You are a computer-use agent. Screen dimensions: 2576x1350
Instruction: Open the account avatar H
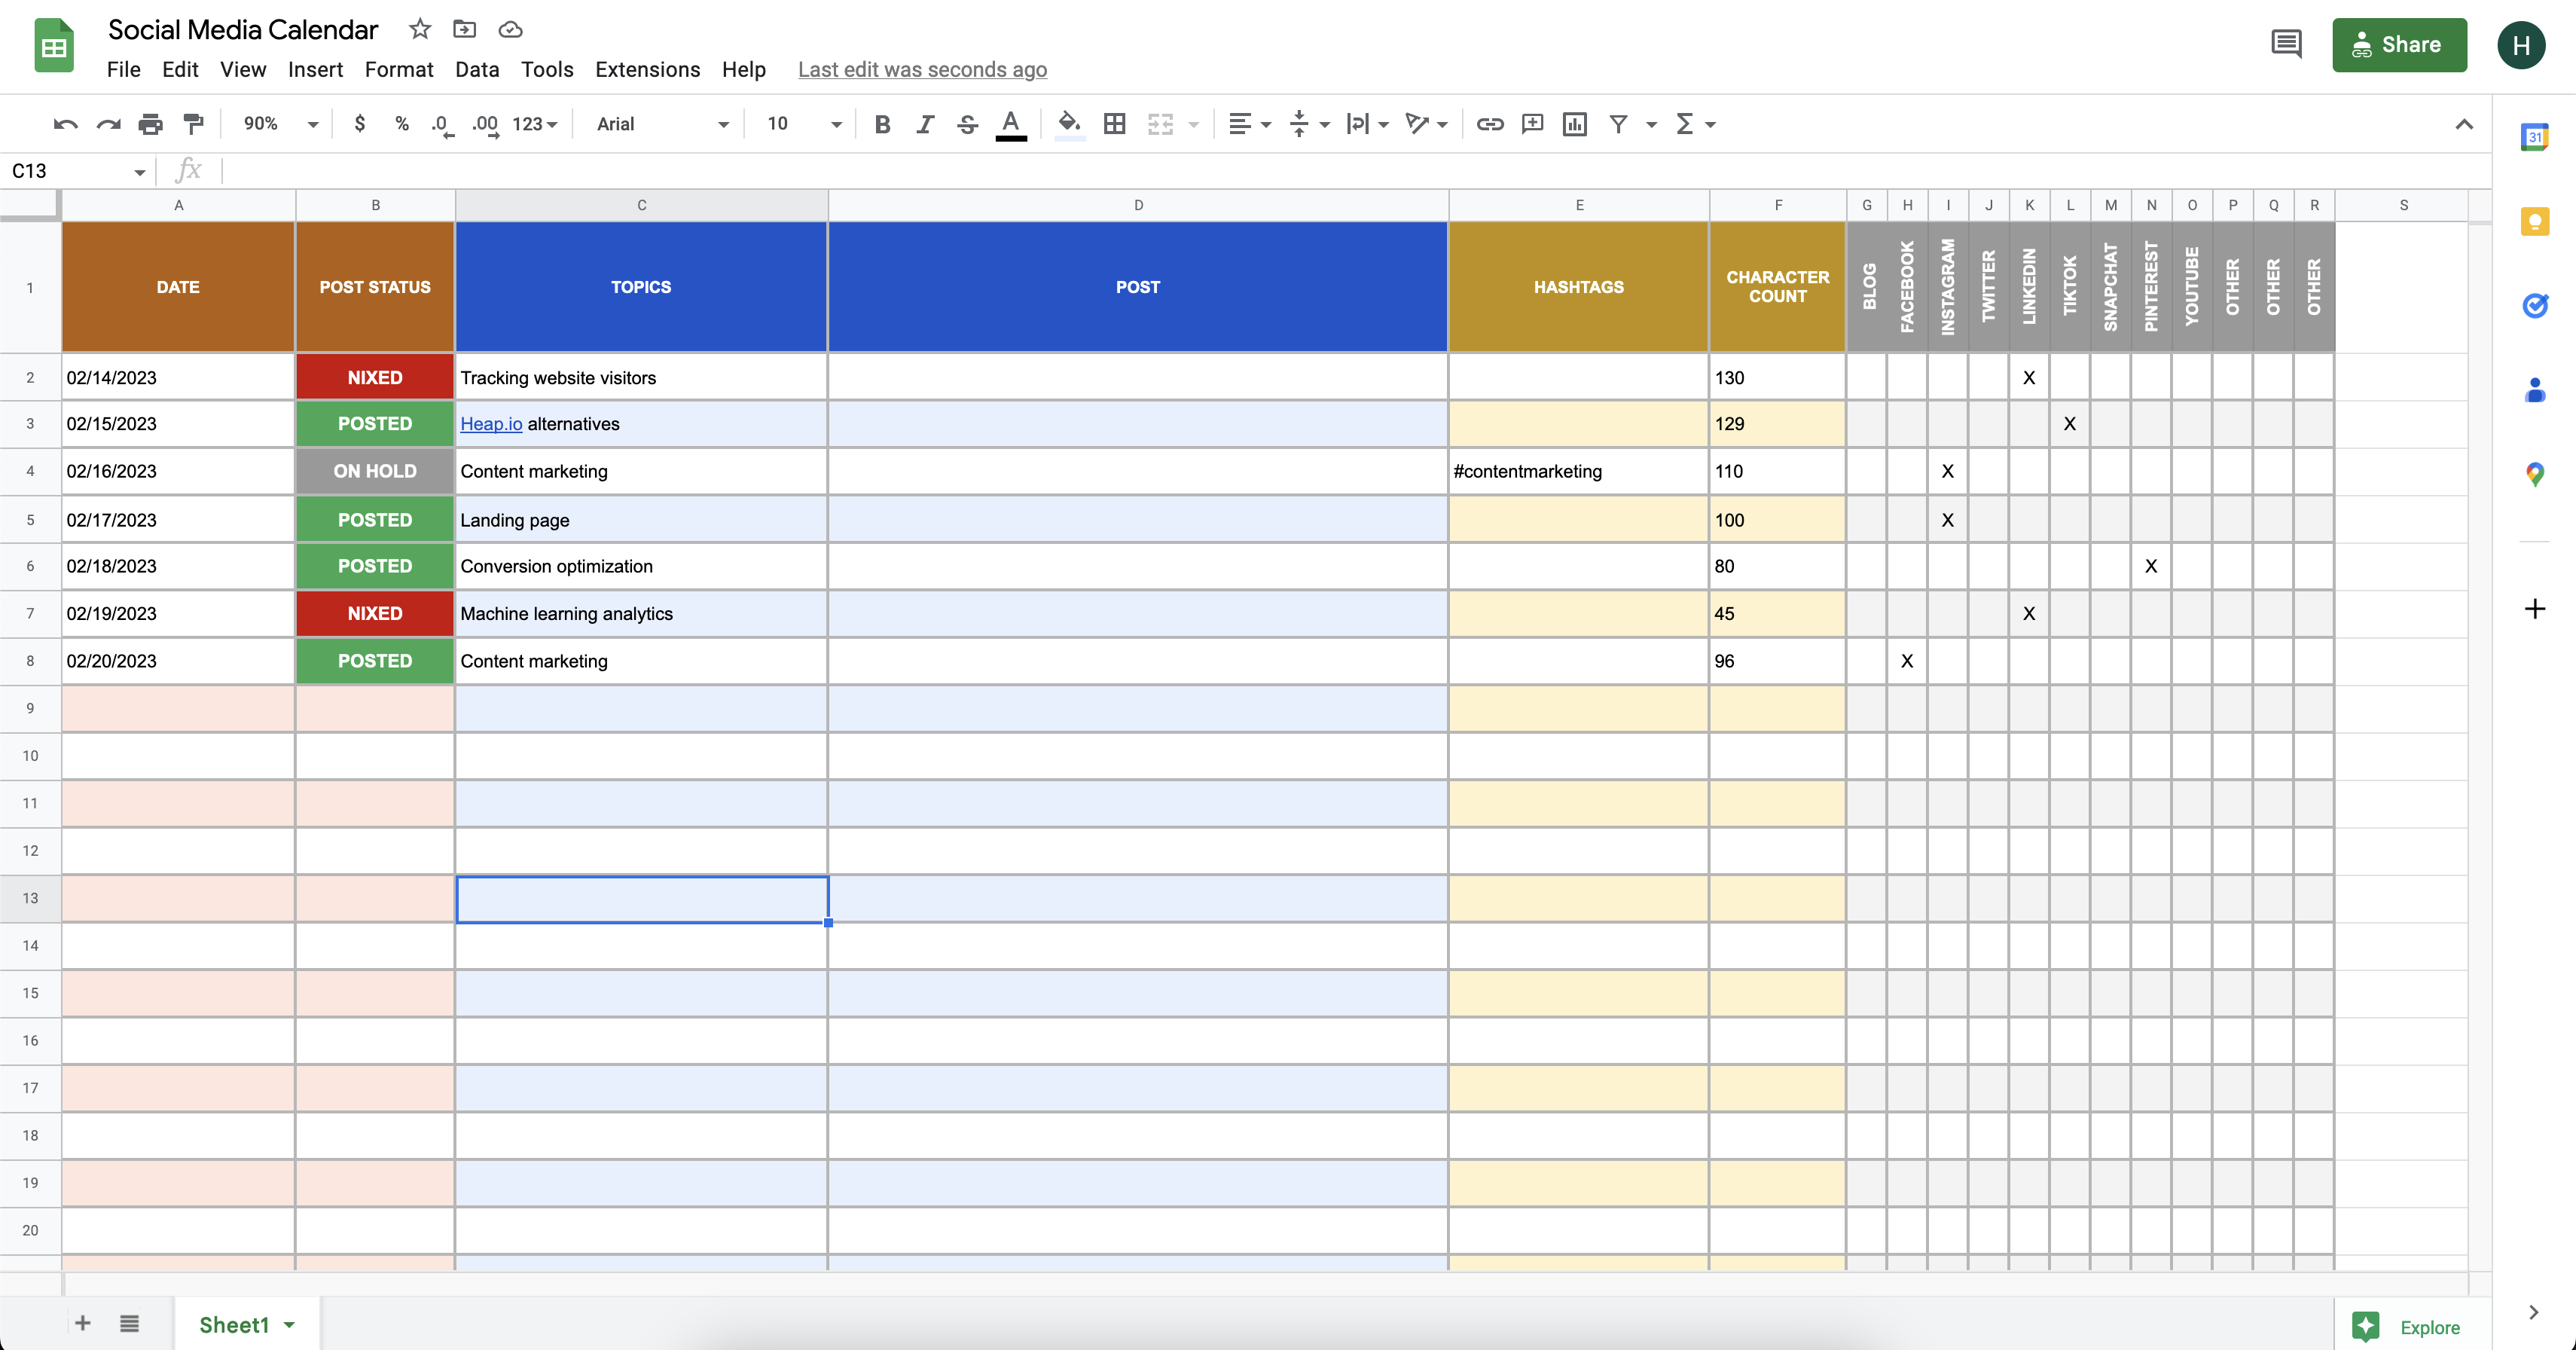[2521, 45]
